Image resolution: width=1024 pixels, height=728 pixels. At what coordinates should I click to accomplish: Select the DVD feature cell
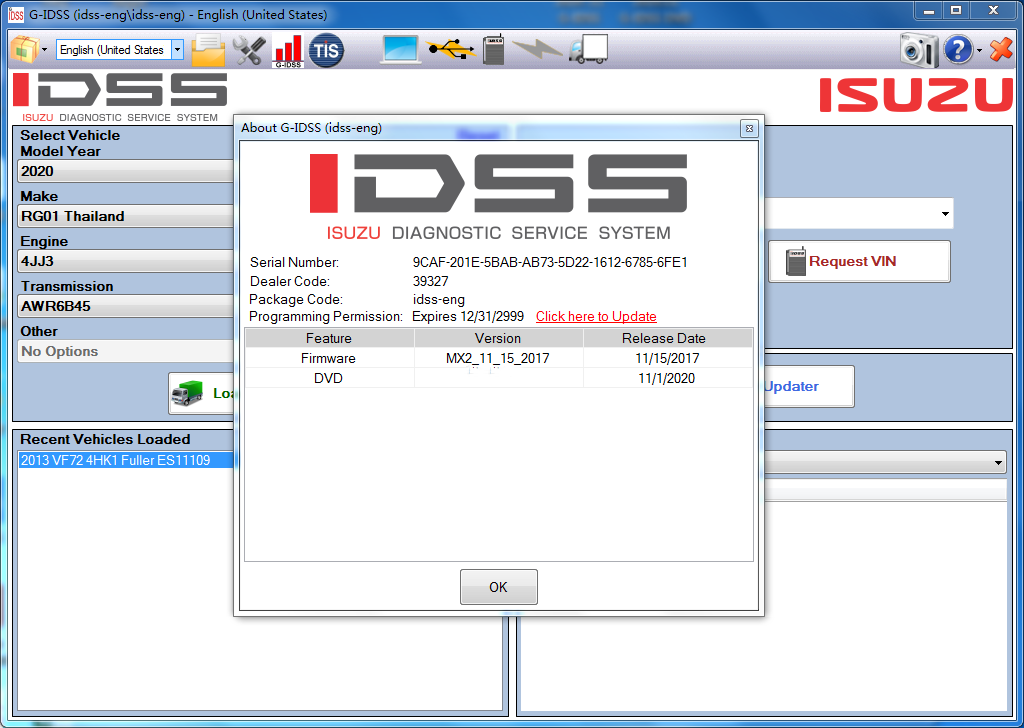[x=328, y=378]
